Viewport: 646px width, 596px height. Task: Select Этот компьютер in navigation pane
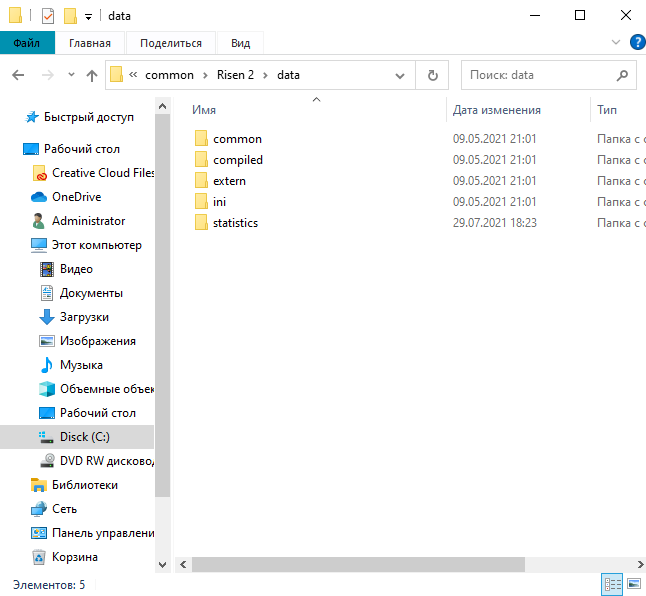point(87,245)
